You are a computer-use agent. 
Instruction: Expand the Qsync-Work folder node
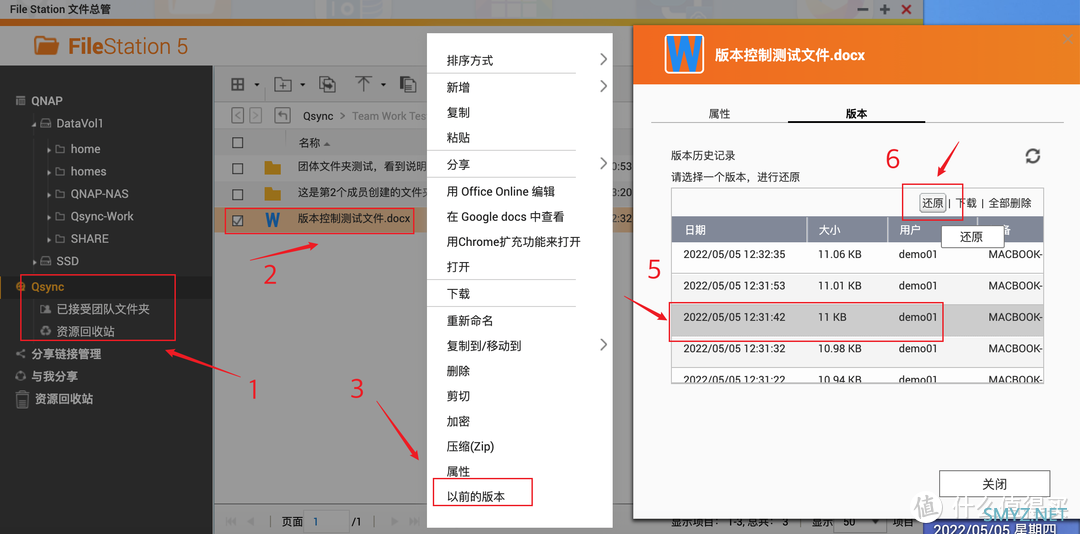[x=49, y=217]
